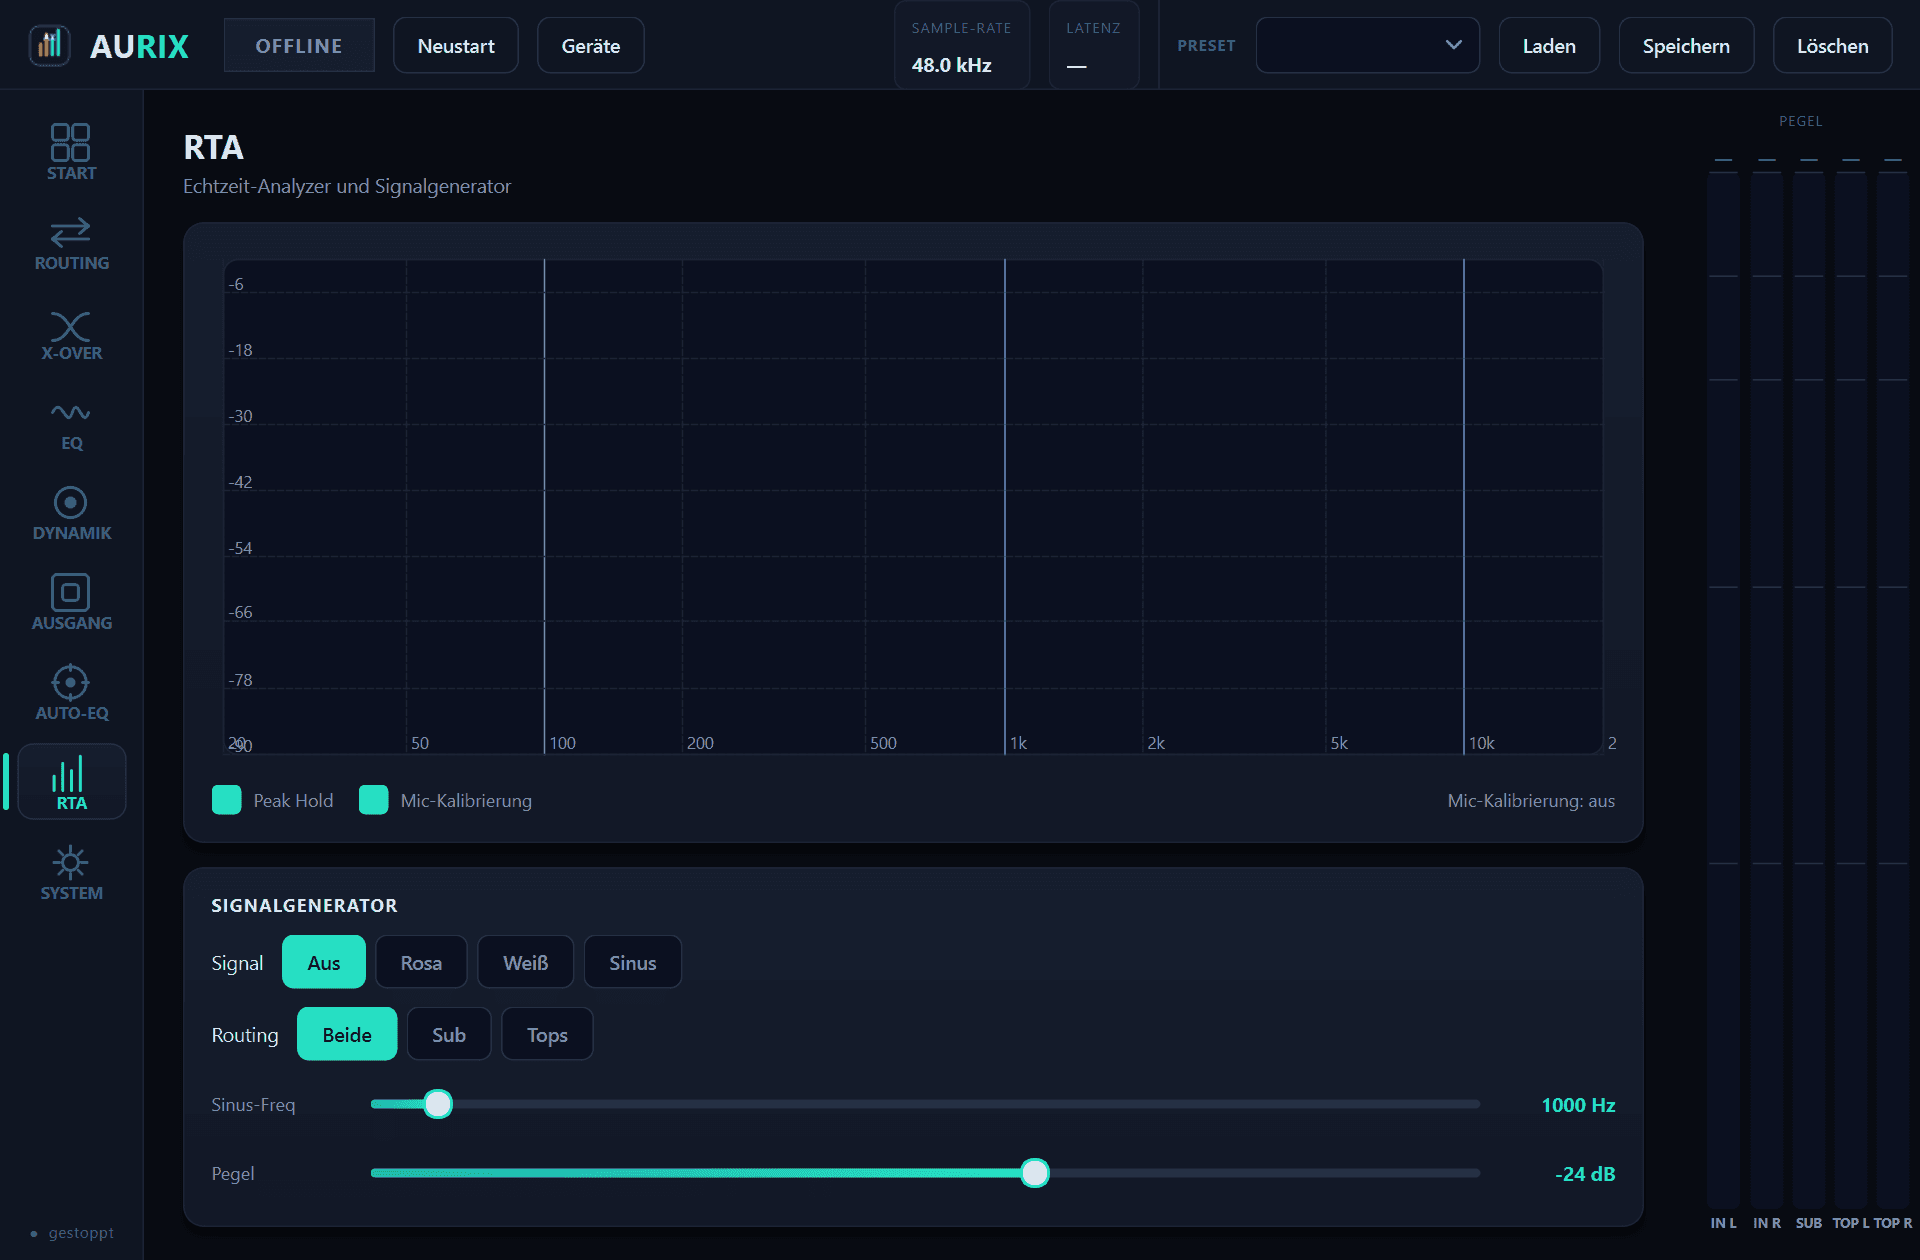Open the X-OVER crossover icon
1920x1260 pixels.
[x=71, y=326]
